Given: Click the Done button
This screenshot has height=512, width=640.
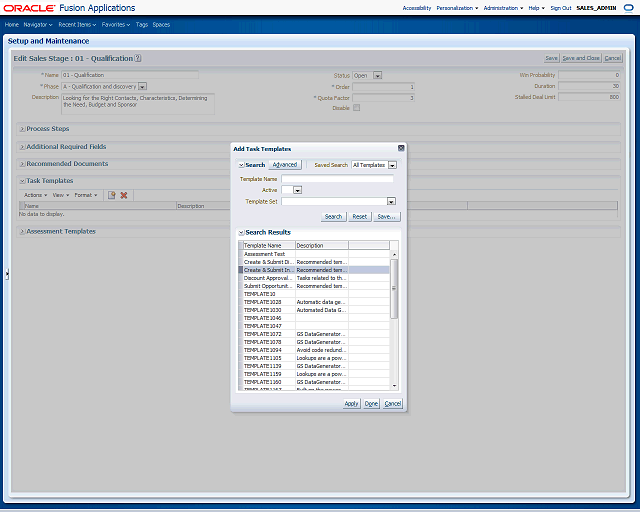Looking at the screenshot, I should click(x=371, y=404).
